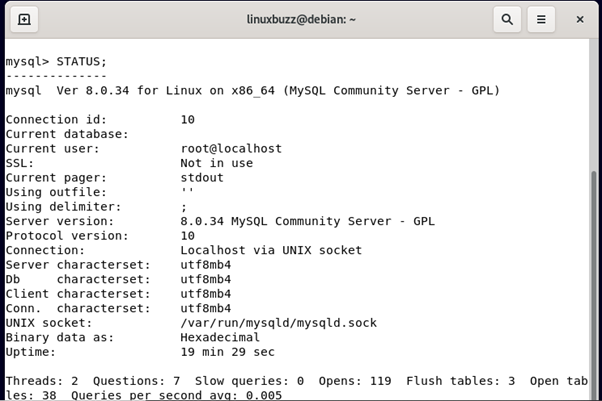Click the 'Binary data as:' label
This screenshot has width=602, height=401.
[60, 338]
